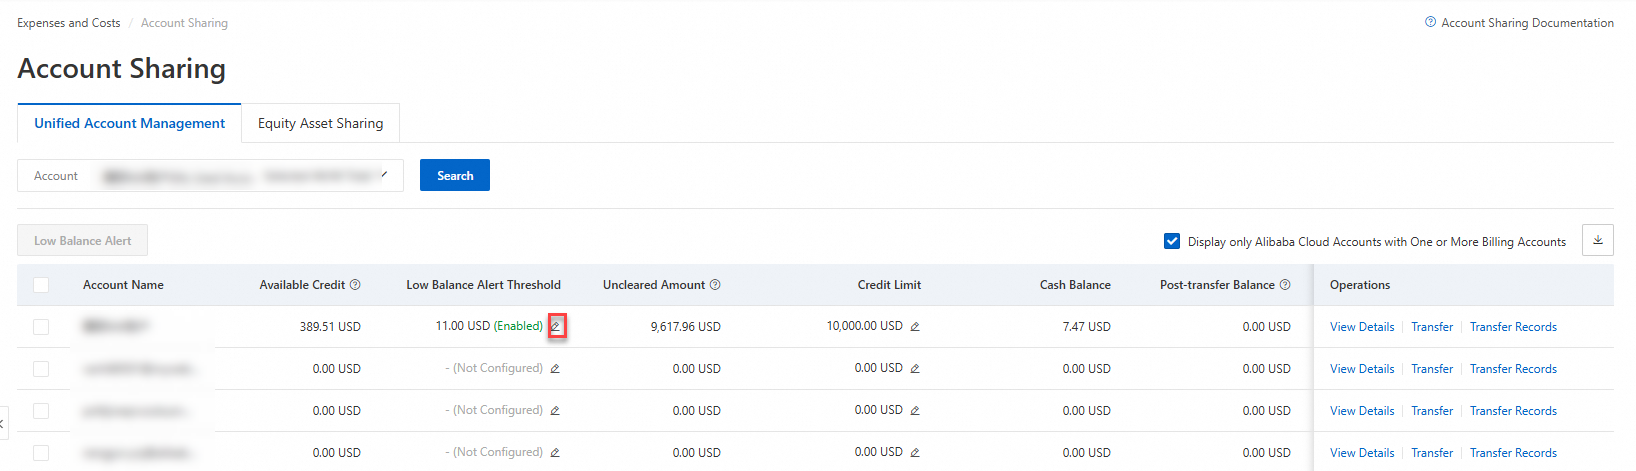Screen dimensions: 1636x471
Task: Open Transfer Records in second account row
Action: click(1513, 369)
